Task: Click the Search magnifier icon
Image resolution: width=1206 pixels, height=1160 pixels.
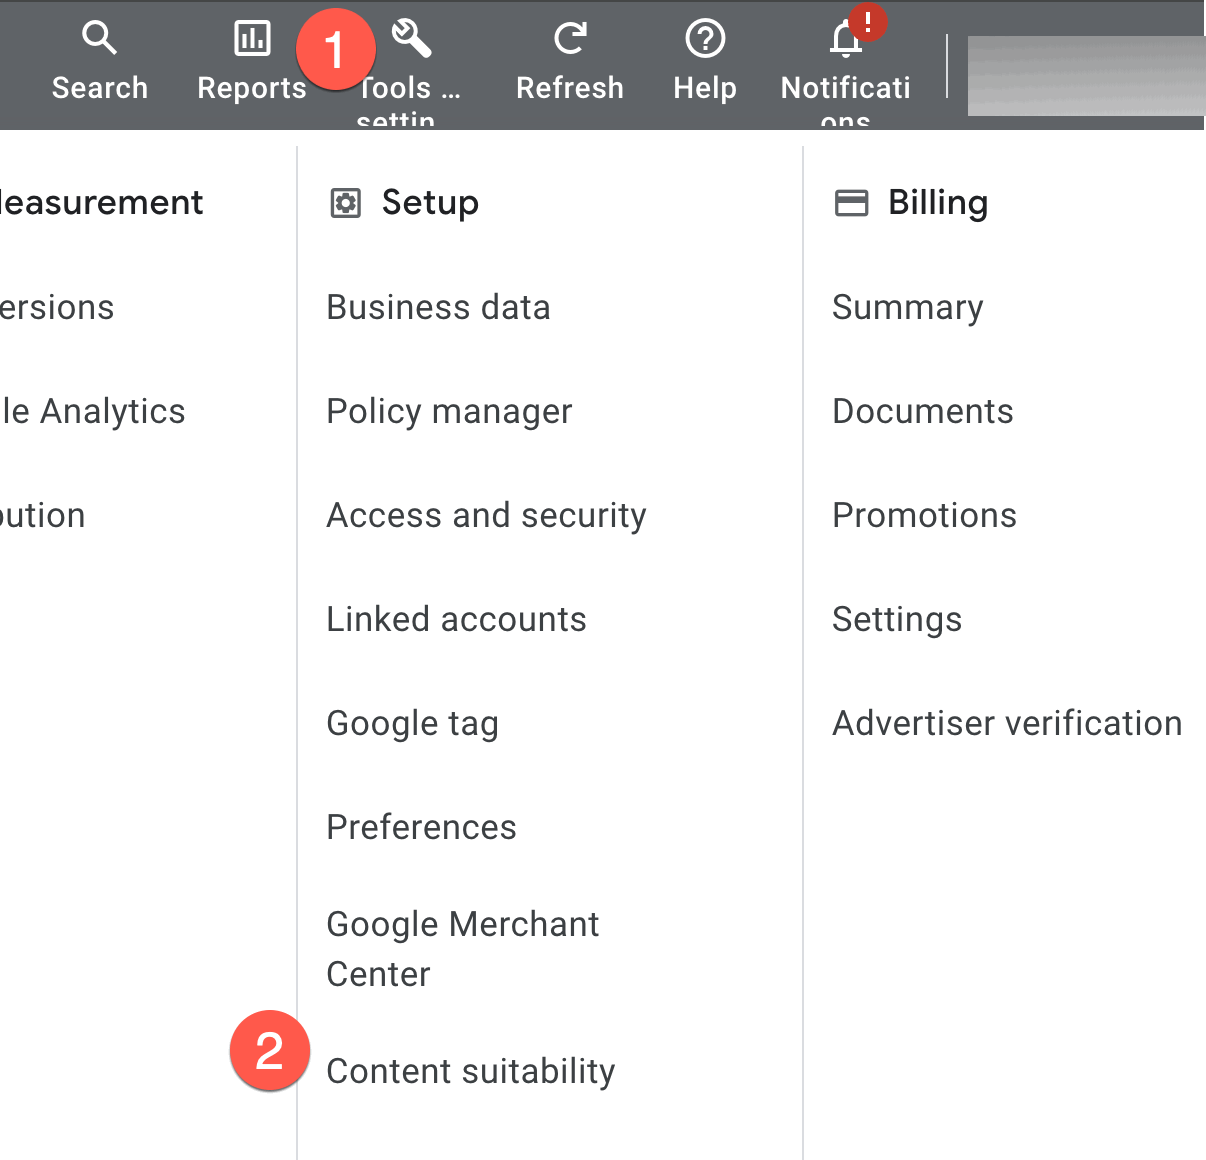Action: [99, 37]
